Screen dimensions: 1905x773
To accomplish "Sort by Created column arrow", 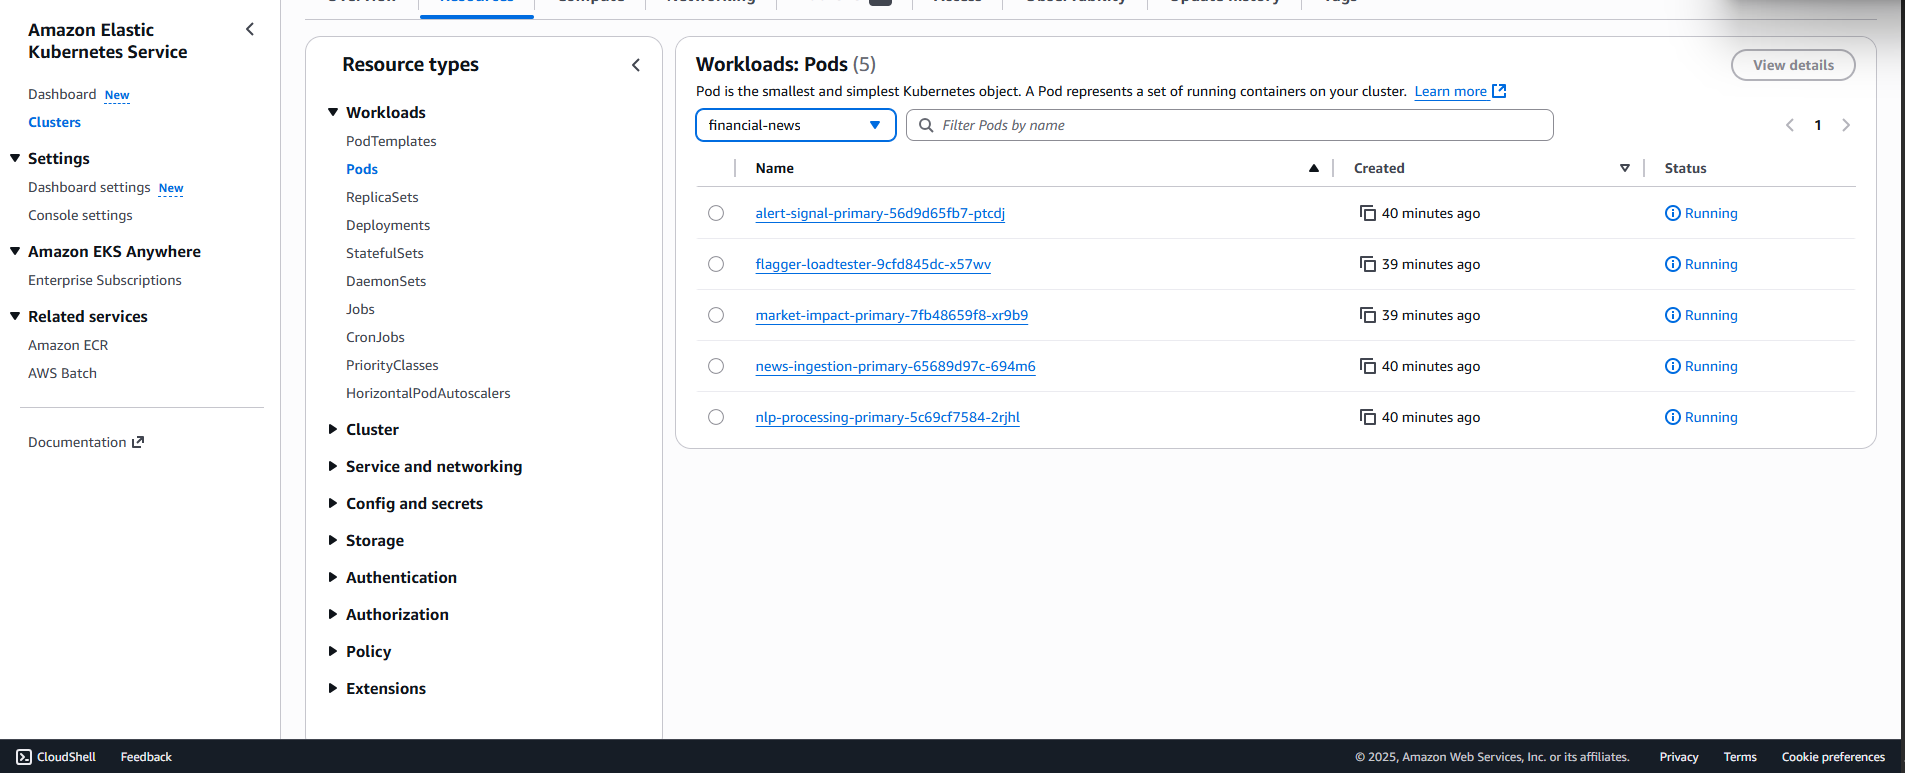I will click(1625, 168).
